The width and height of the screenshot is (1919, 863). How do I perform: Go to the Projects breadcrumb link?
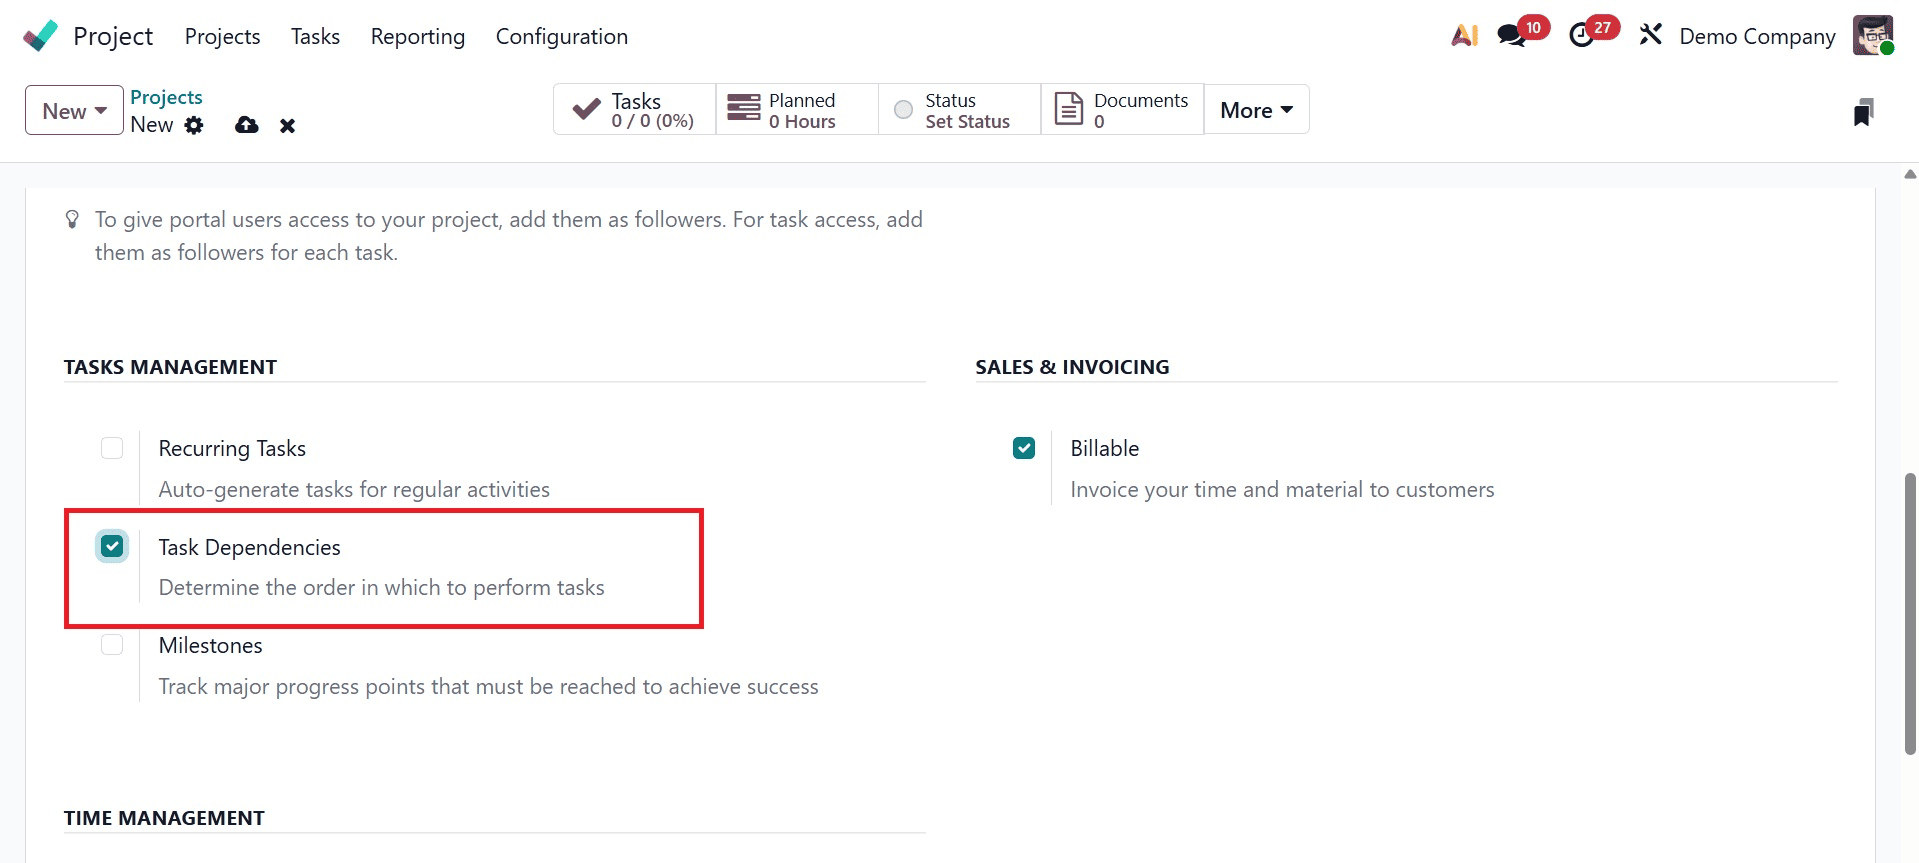coord(166,97)
